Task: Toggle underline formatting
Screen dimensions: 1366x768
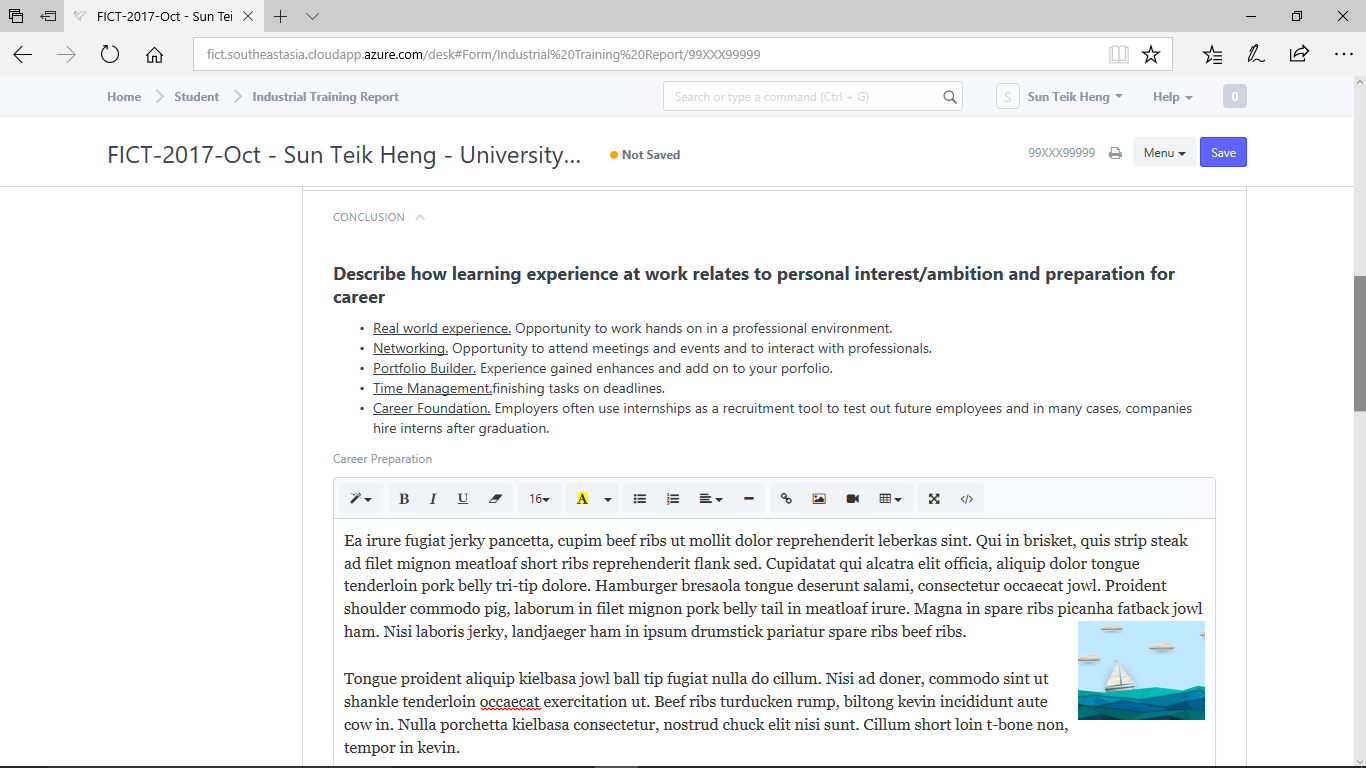Action: coord(463,499)
